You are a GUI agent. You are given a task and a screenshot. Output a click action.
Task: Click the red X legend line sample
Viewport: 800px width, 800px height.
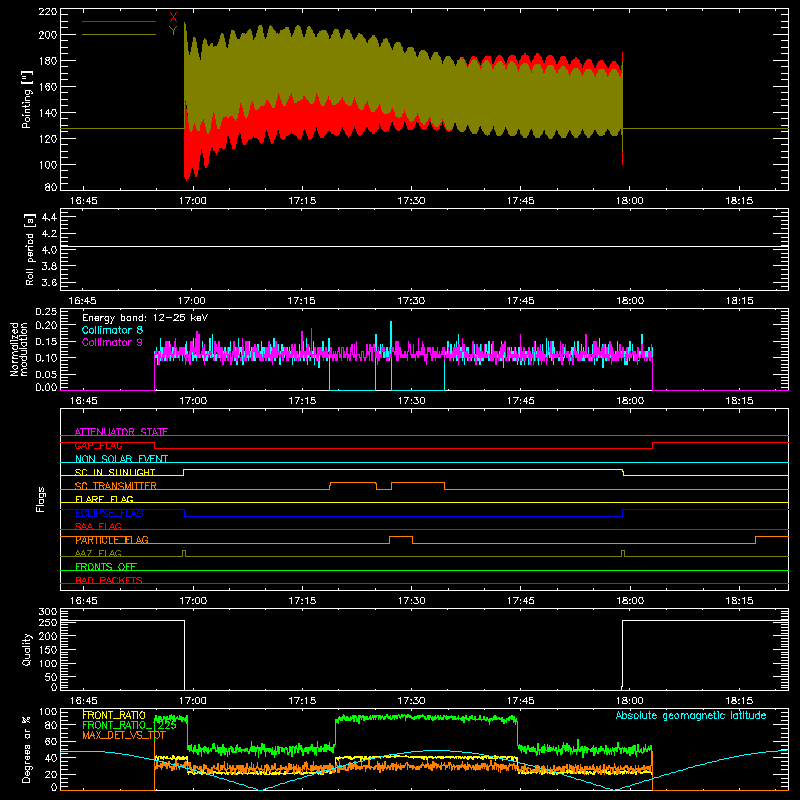pos(119,21)
